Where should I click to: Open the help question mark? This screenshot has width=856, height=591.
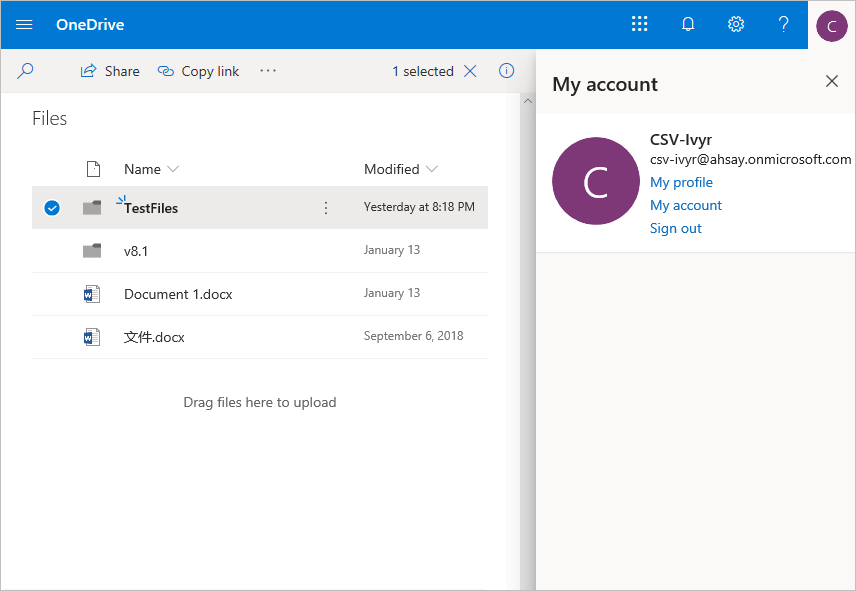784,24
